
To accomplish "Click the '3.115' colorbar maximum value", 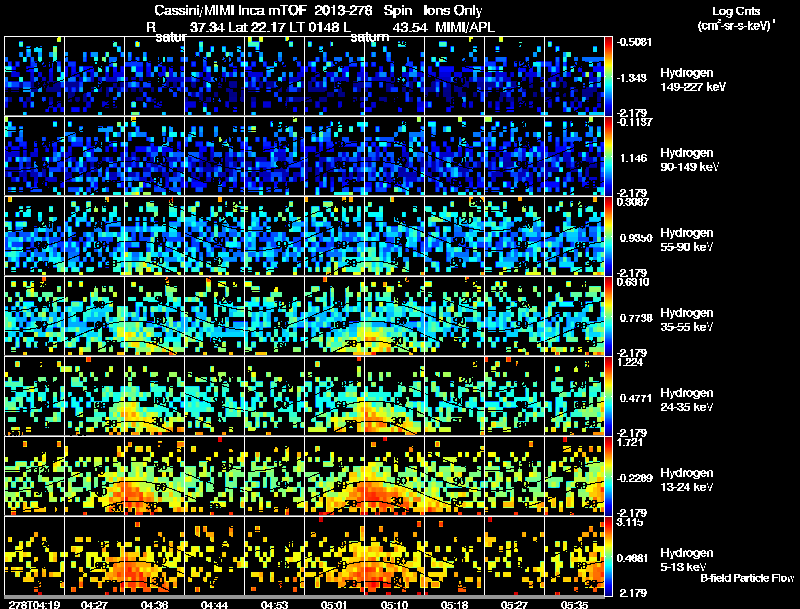I will [x=630, y=522].
